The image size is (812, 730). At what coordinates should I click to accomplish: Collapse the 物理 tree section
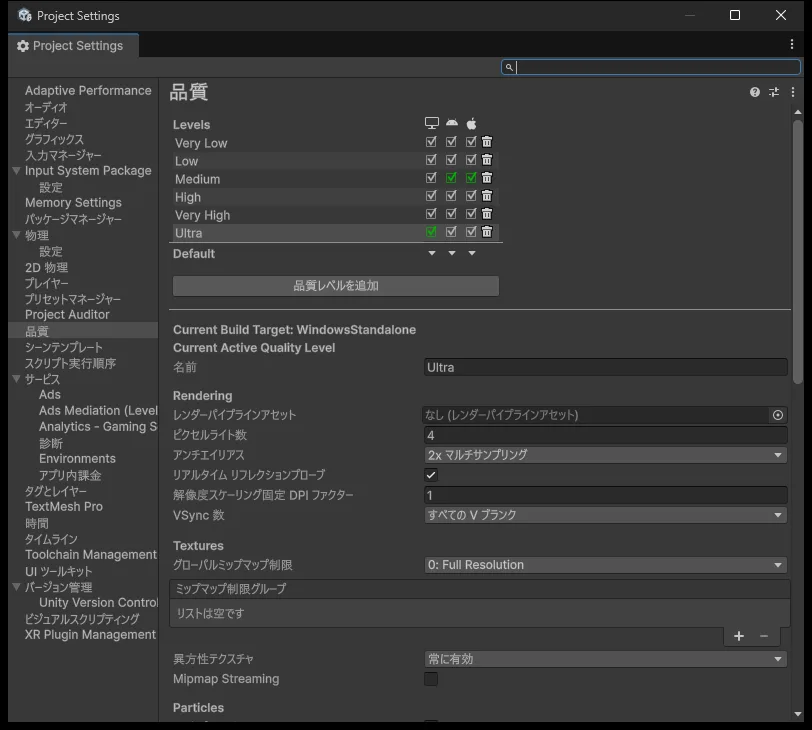pos(17,235)
